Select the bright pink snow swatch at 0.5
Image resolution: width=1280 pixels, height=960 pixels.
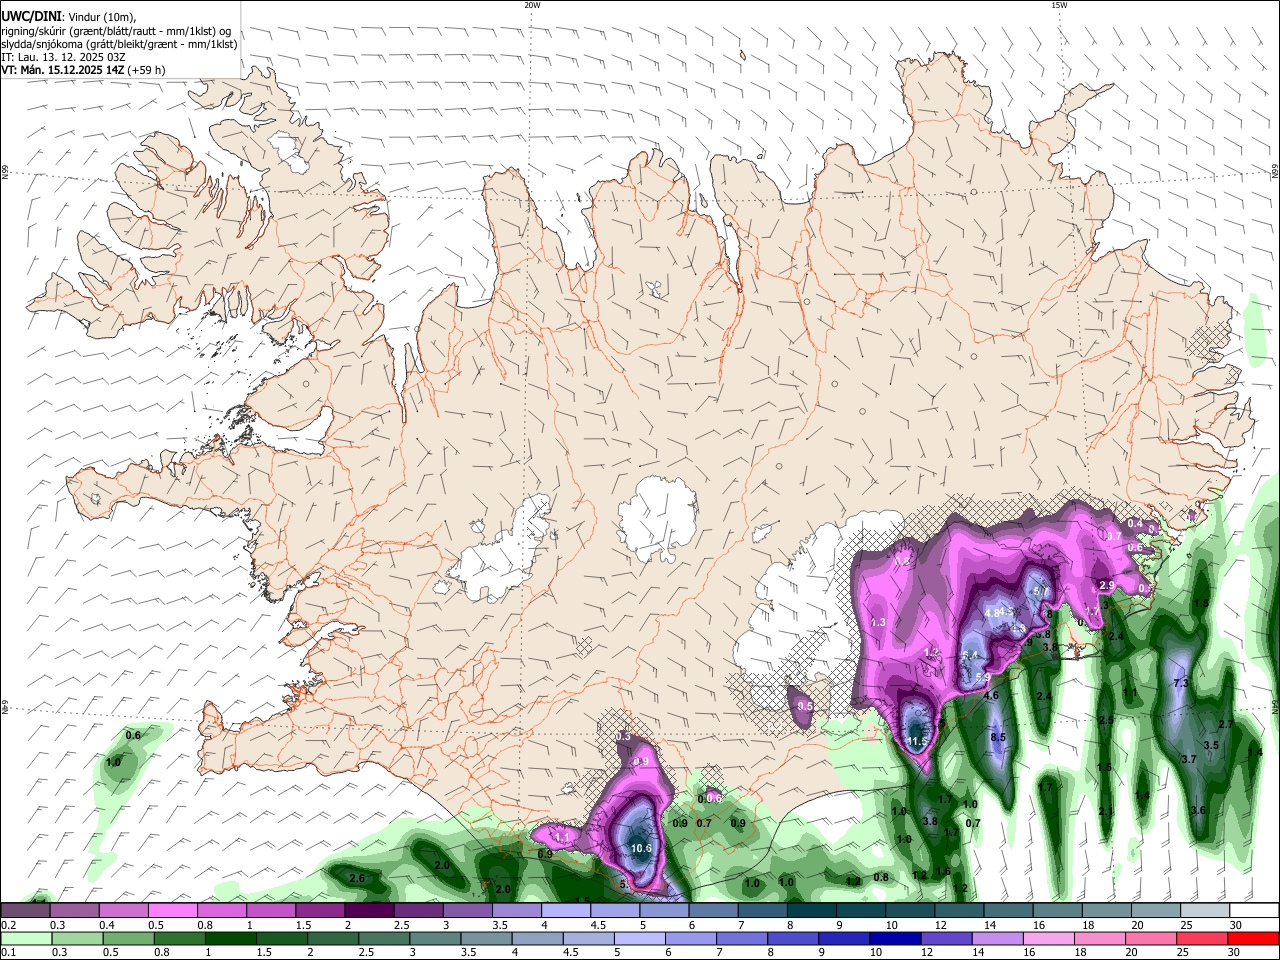(173, 911)
